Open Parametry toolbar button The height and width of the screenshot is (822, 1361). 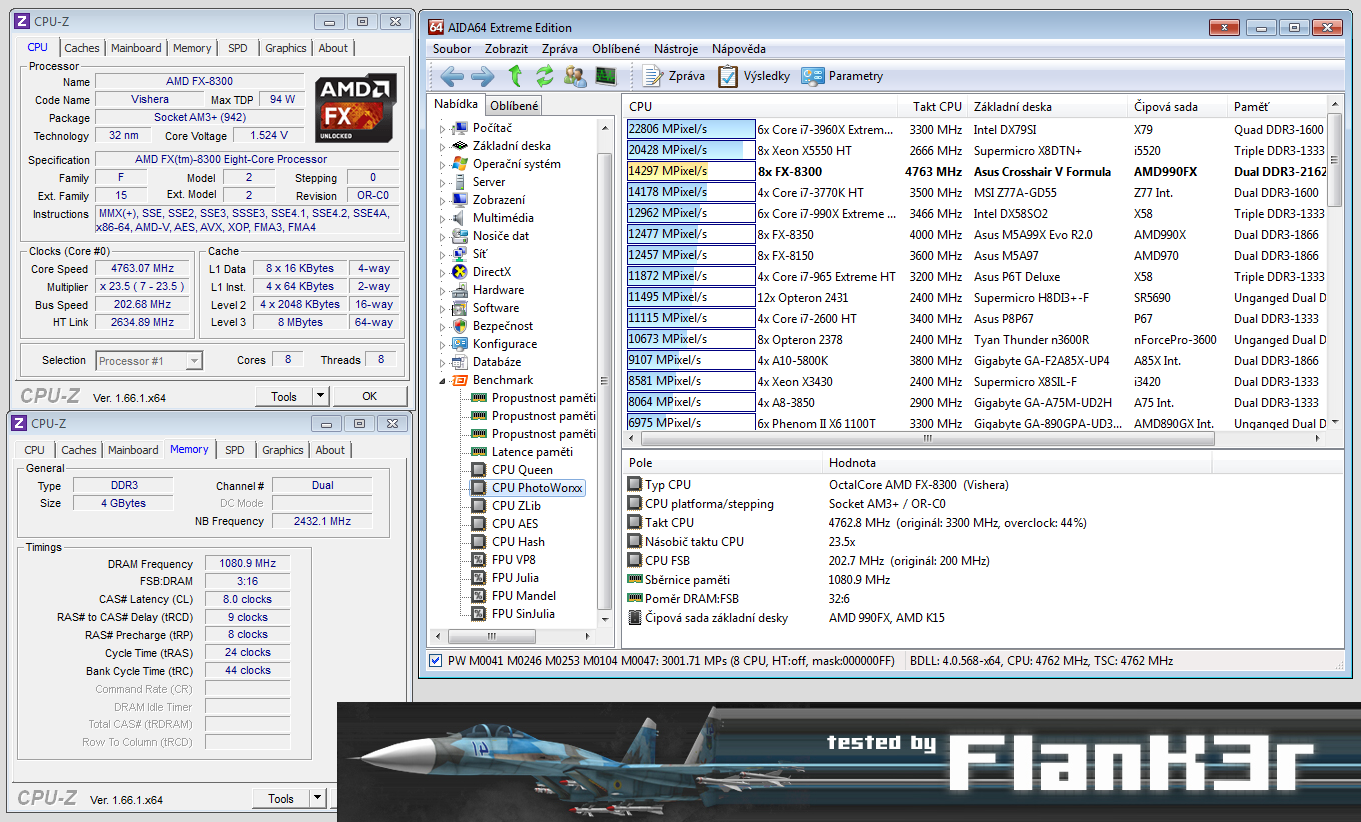pos(842,76)
